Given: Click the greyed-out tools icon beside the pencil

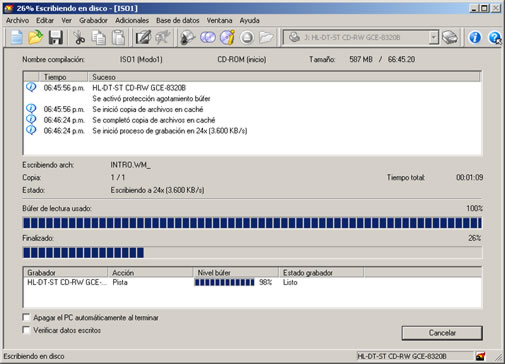Looking at the screenshot, I should [x=163, y=37].
